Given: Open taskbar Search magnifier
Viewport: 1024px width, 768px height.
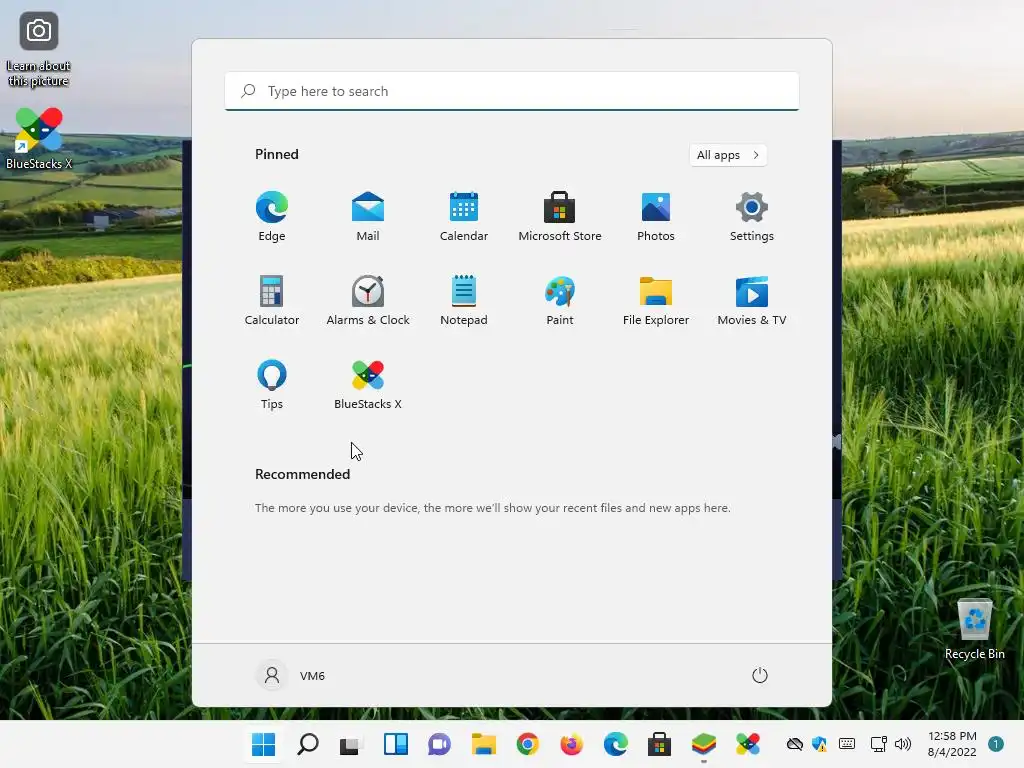Looking at the screenshot, I should coord(308,744).
